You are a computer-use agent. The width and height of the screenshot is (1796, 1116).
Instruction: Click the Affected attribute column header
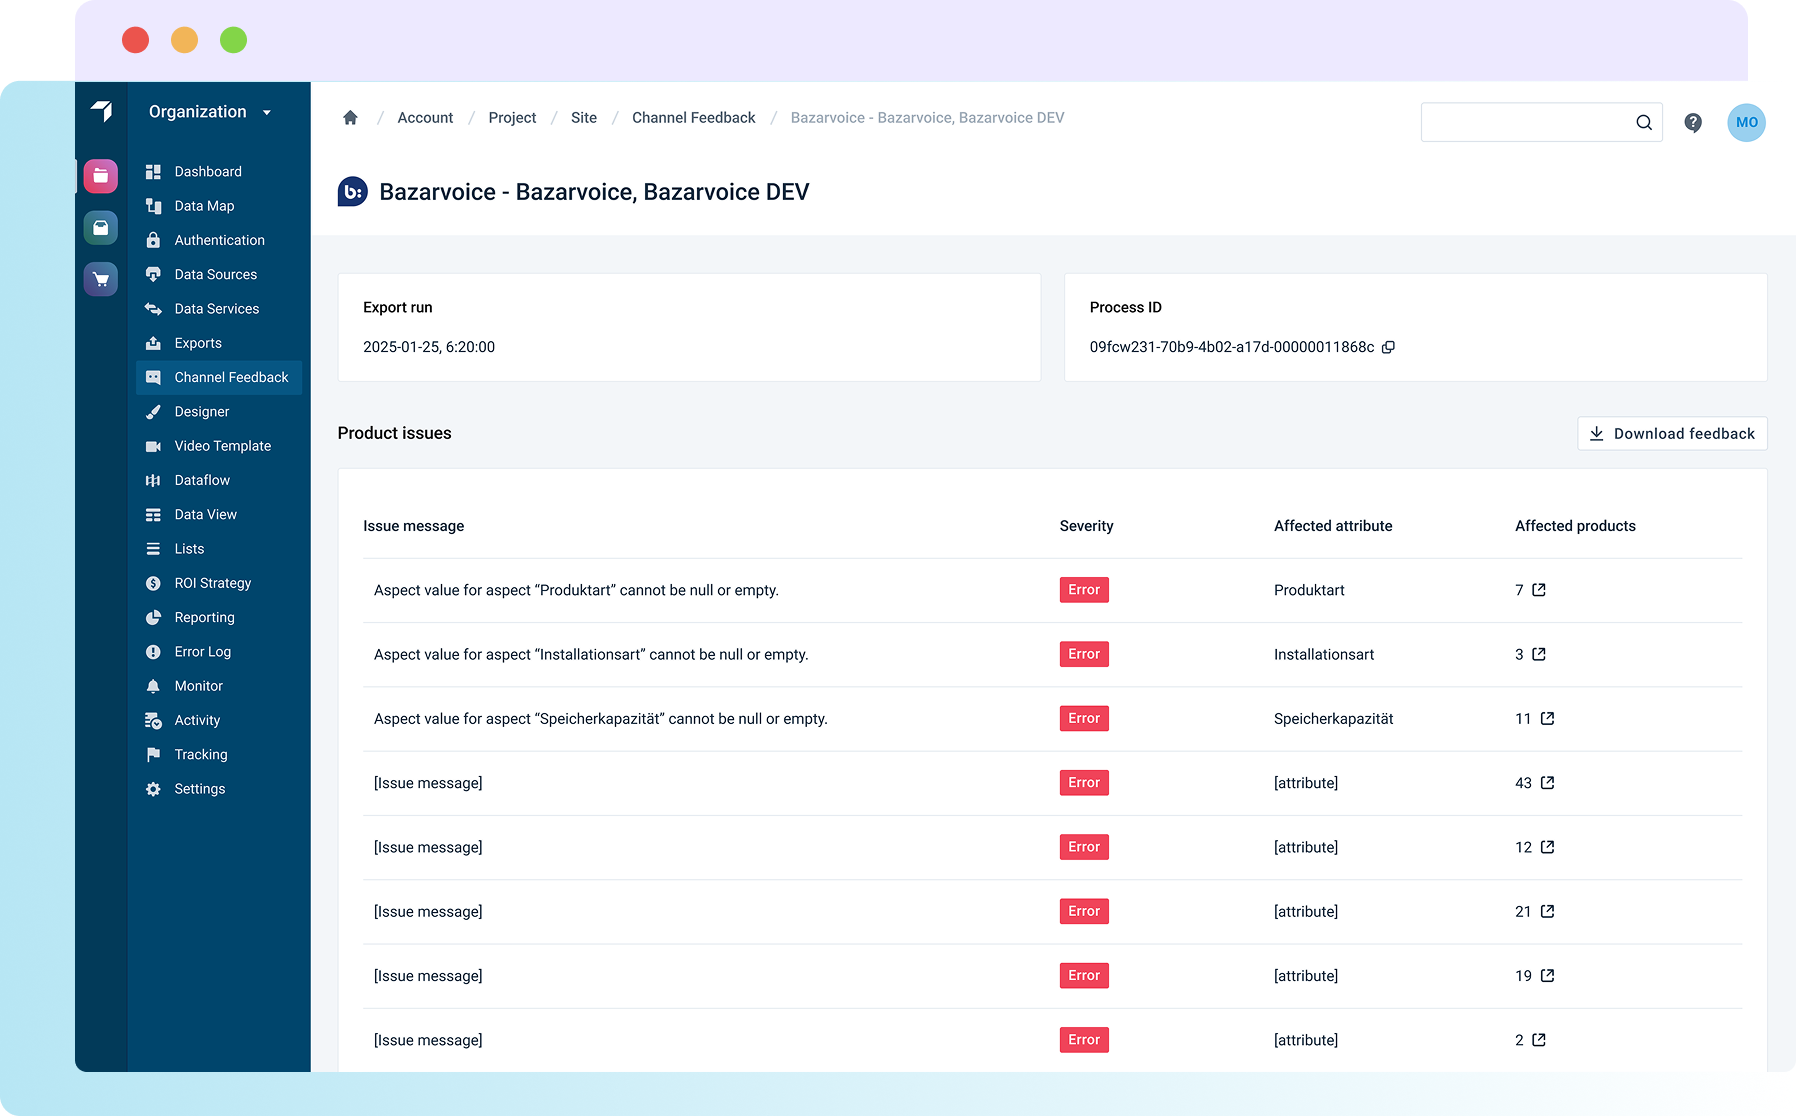(x=1333, y=526)
